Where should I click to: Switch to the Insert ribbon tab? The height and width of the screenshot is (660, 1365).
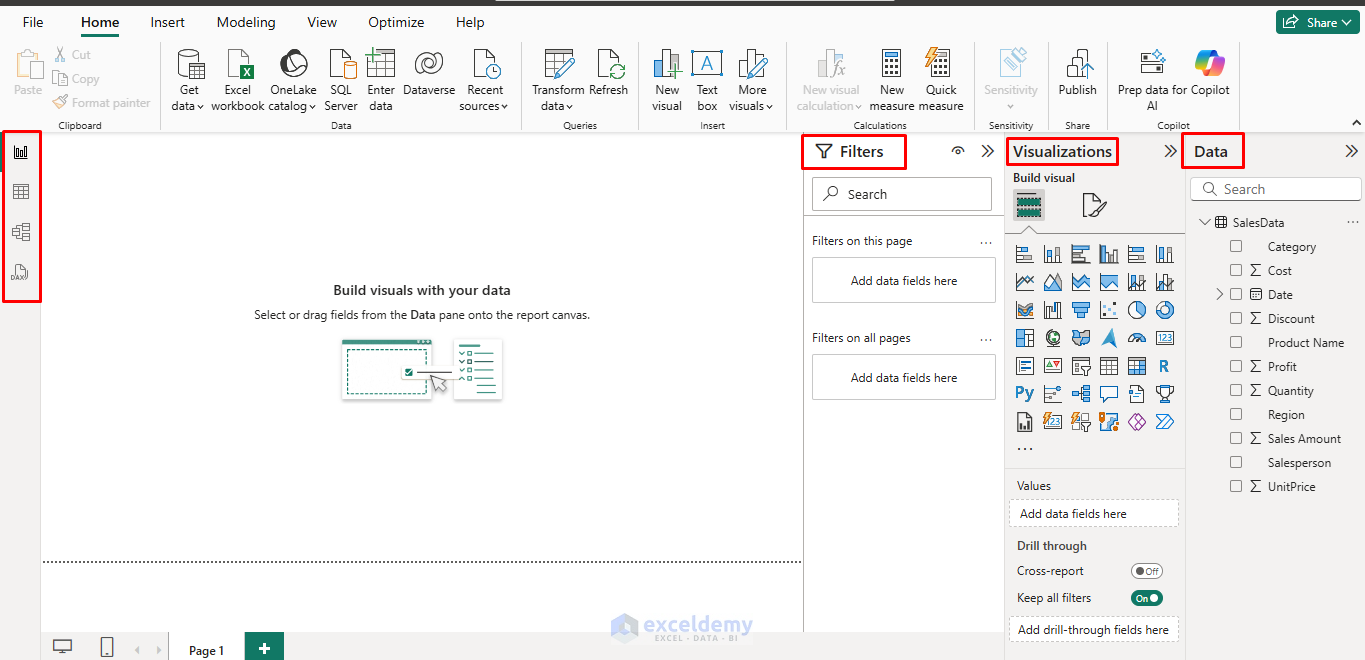click(167, 22)
